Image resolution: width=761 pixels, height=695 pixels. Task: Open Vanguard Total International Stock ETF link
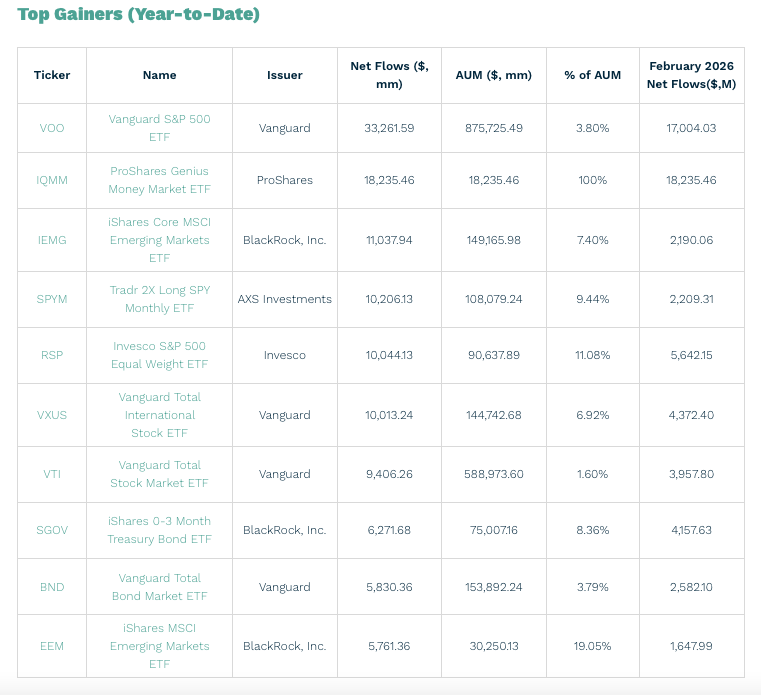(159, 415)
